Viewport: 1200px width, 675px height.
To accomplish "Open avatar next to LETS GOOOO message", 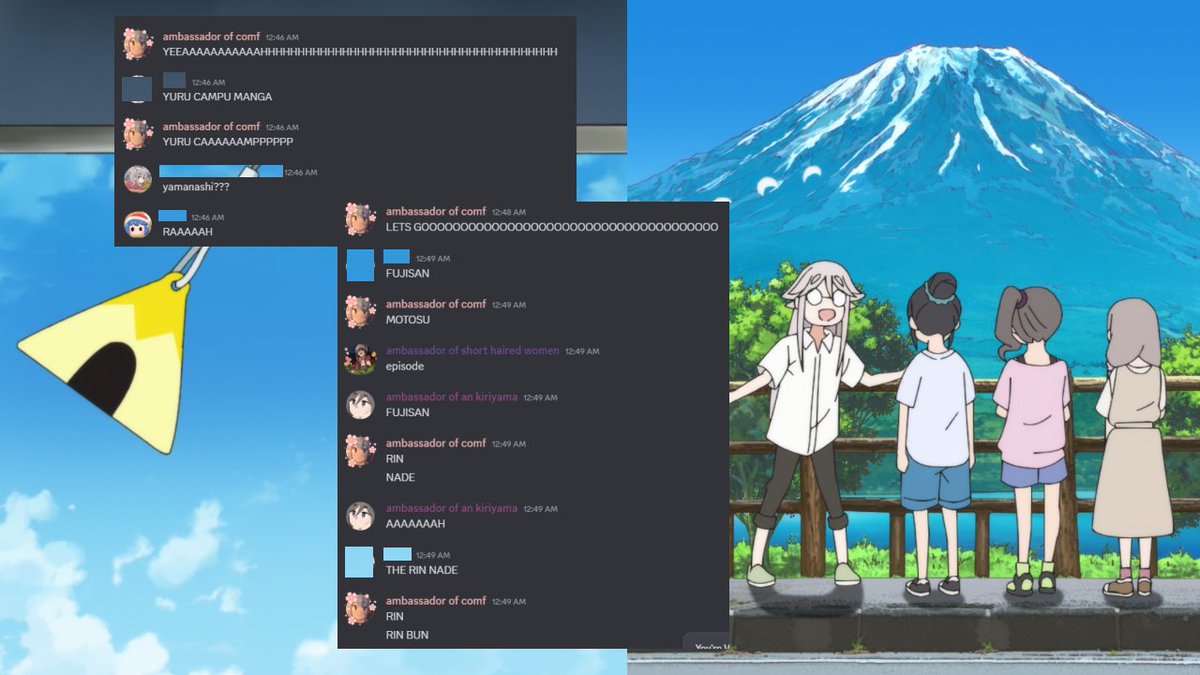I will coord(360,219).
